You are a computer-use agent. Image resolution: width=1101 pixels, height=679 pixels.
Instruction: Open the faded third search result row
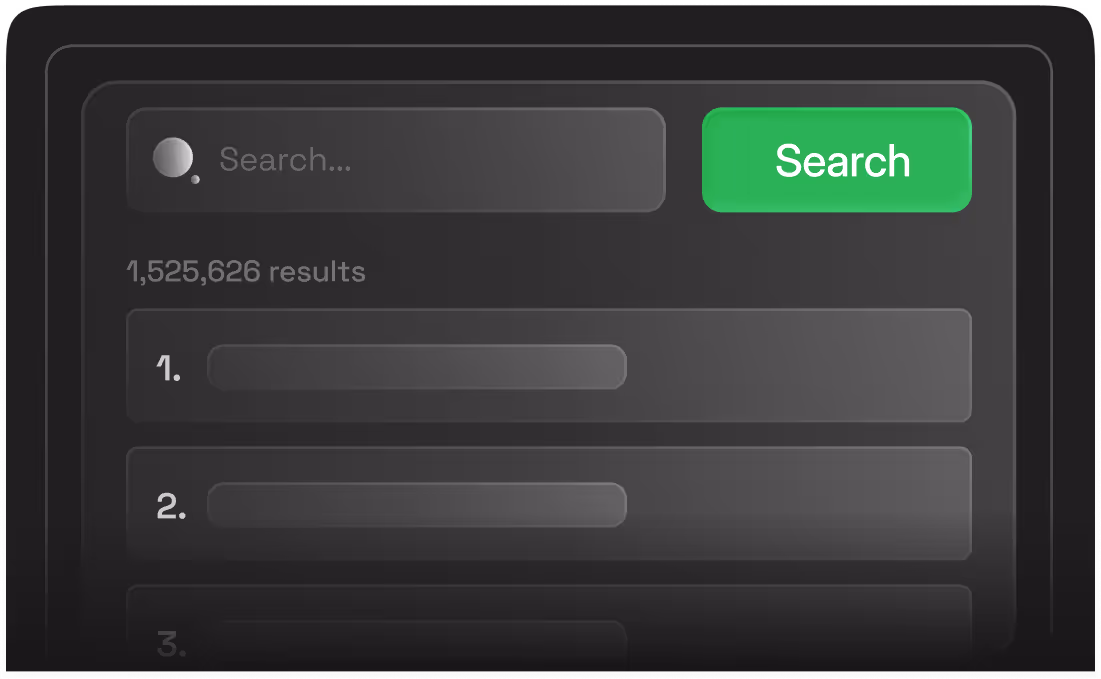point(549,627)
